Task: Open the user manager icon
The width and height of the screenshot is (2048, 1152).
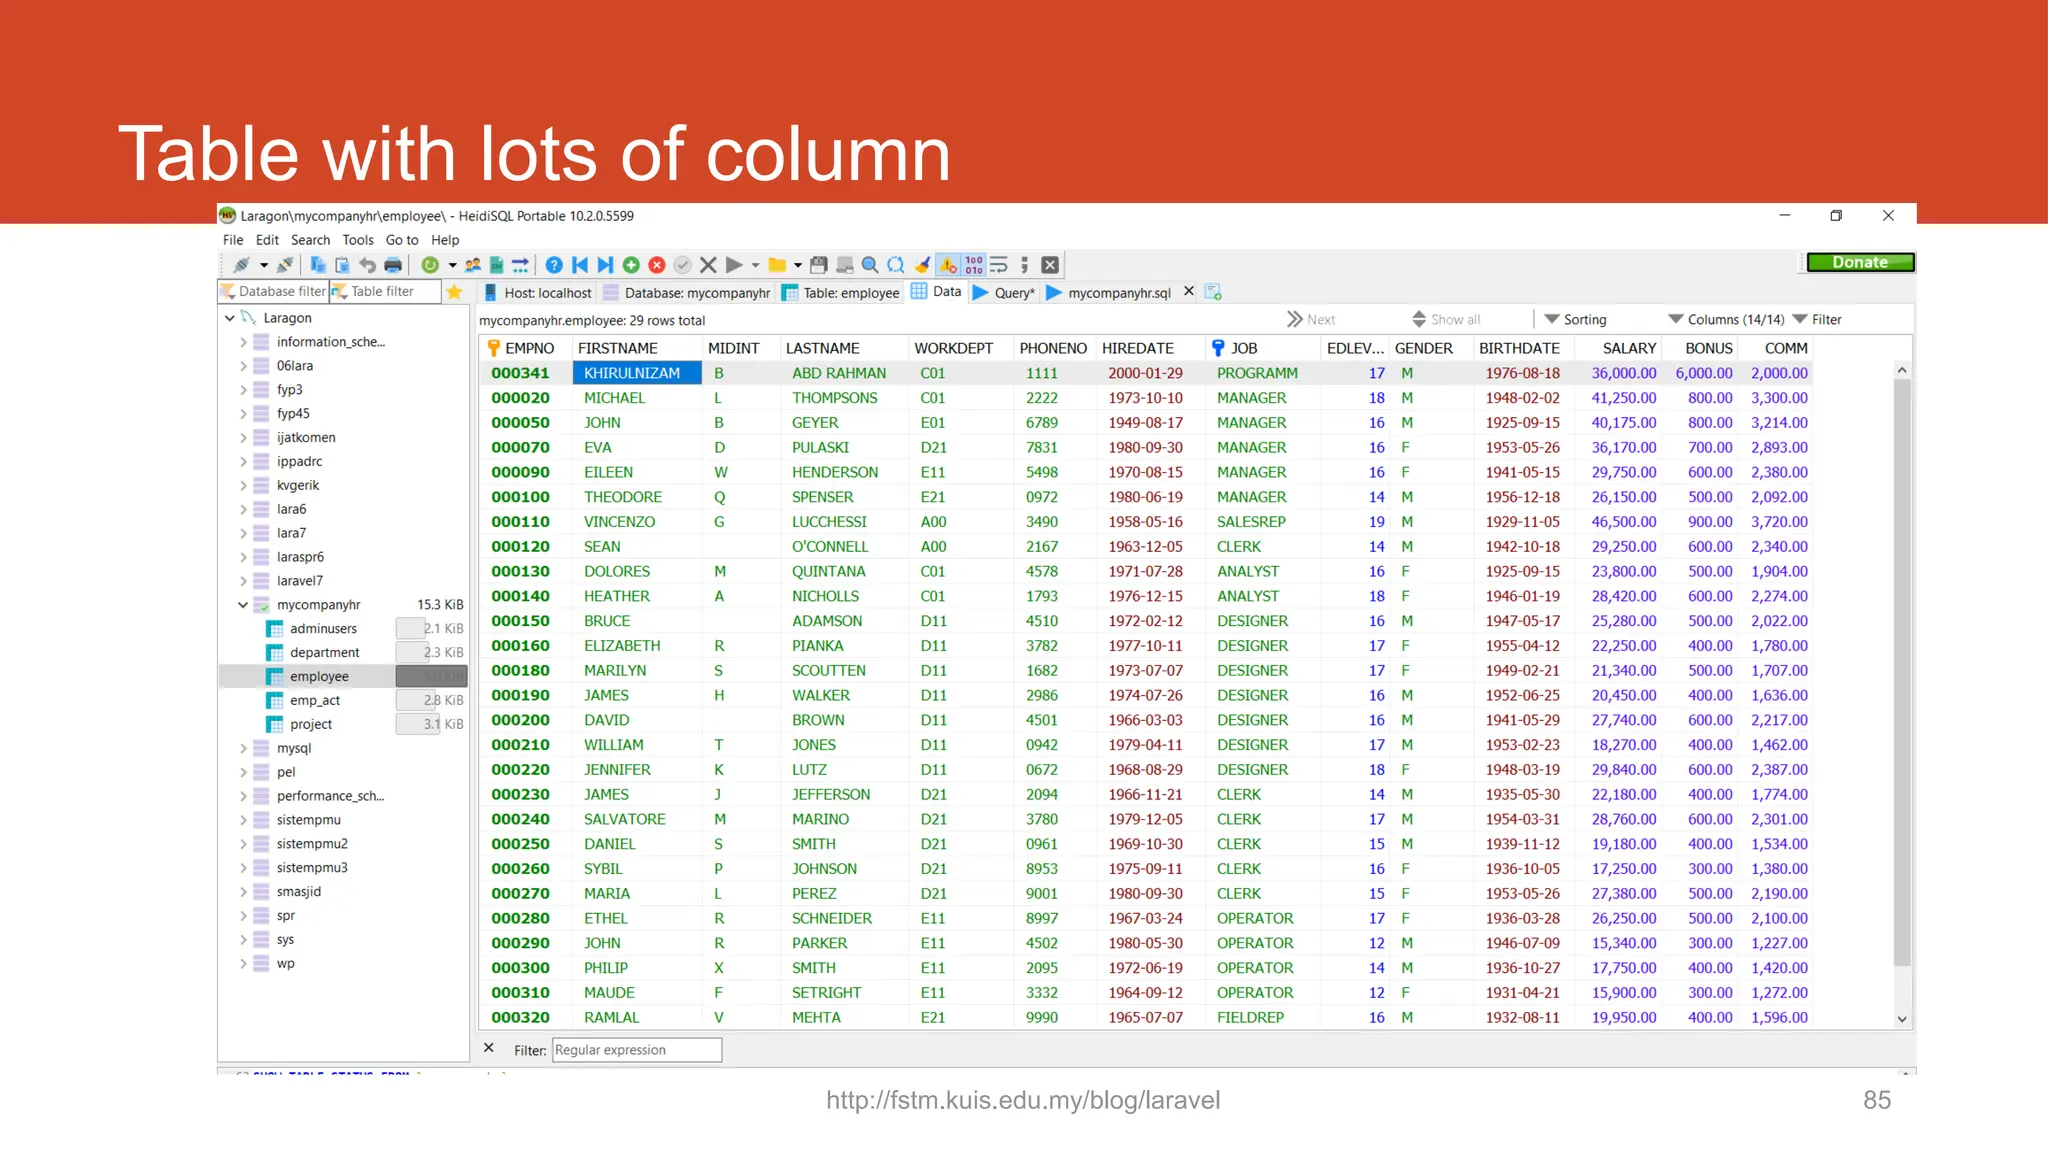Action: [x=472, y=265]
